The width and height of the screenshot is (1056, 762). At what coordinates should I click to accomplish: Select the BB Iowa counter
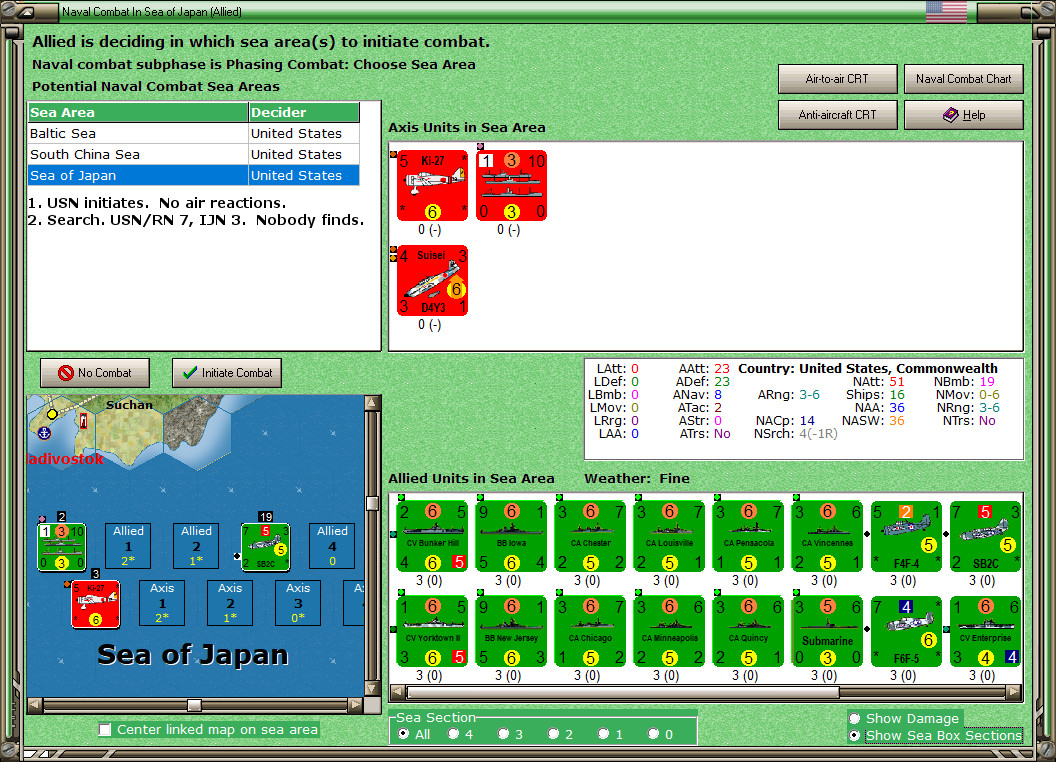coord(511,536)
